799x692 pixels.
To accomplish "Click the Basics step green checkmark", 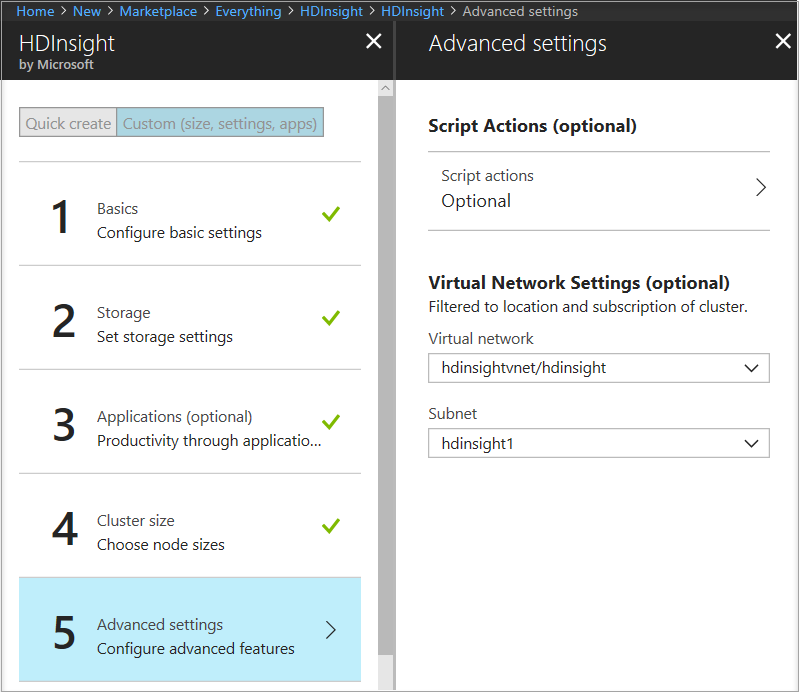I will (331, 214).
